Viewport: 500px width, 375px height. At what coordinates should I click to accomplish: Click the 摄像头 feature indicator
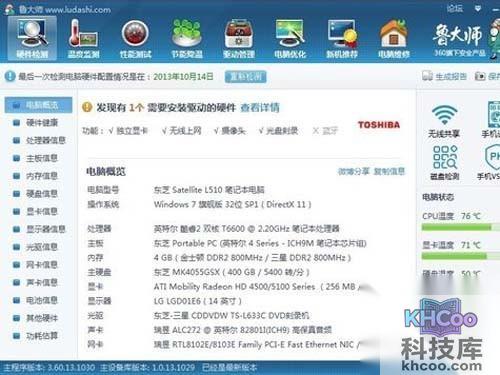(x=230, y=131)
